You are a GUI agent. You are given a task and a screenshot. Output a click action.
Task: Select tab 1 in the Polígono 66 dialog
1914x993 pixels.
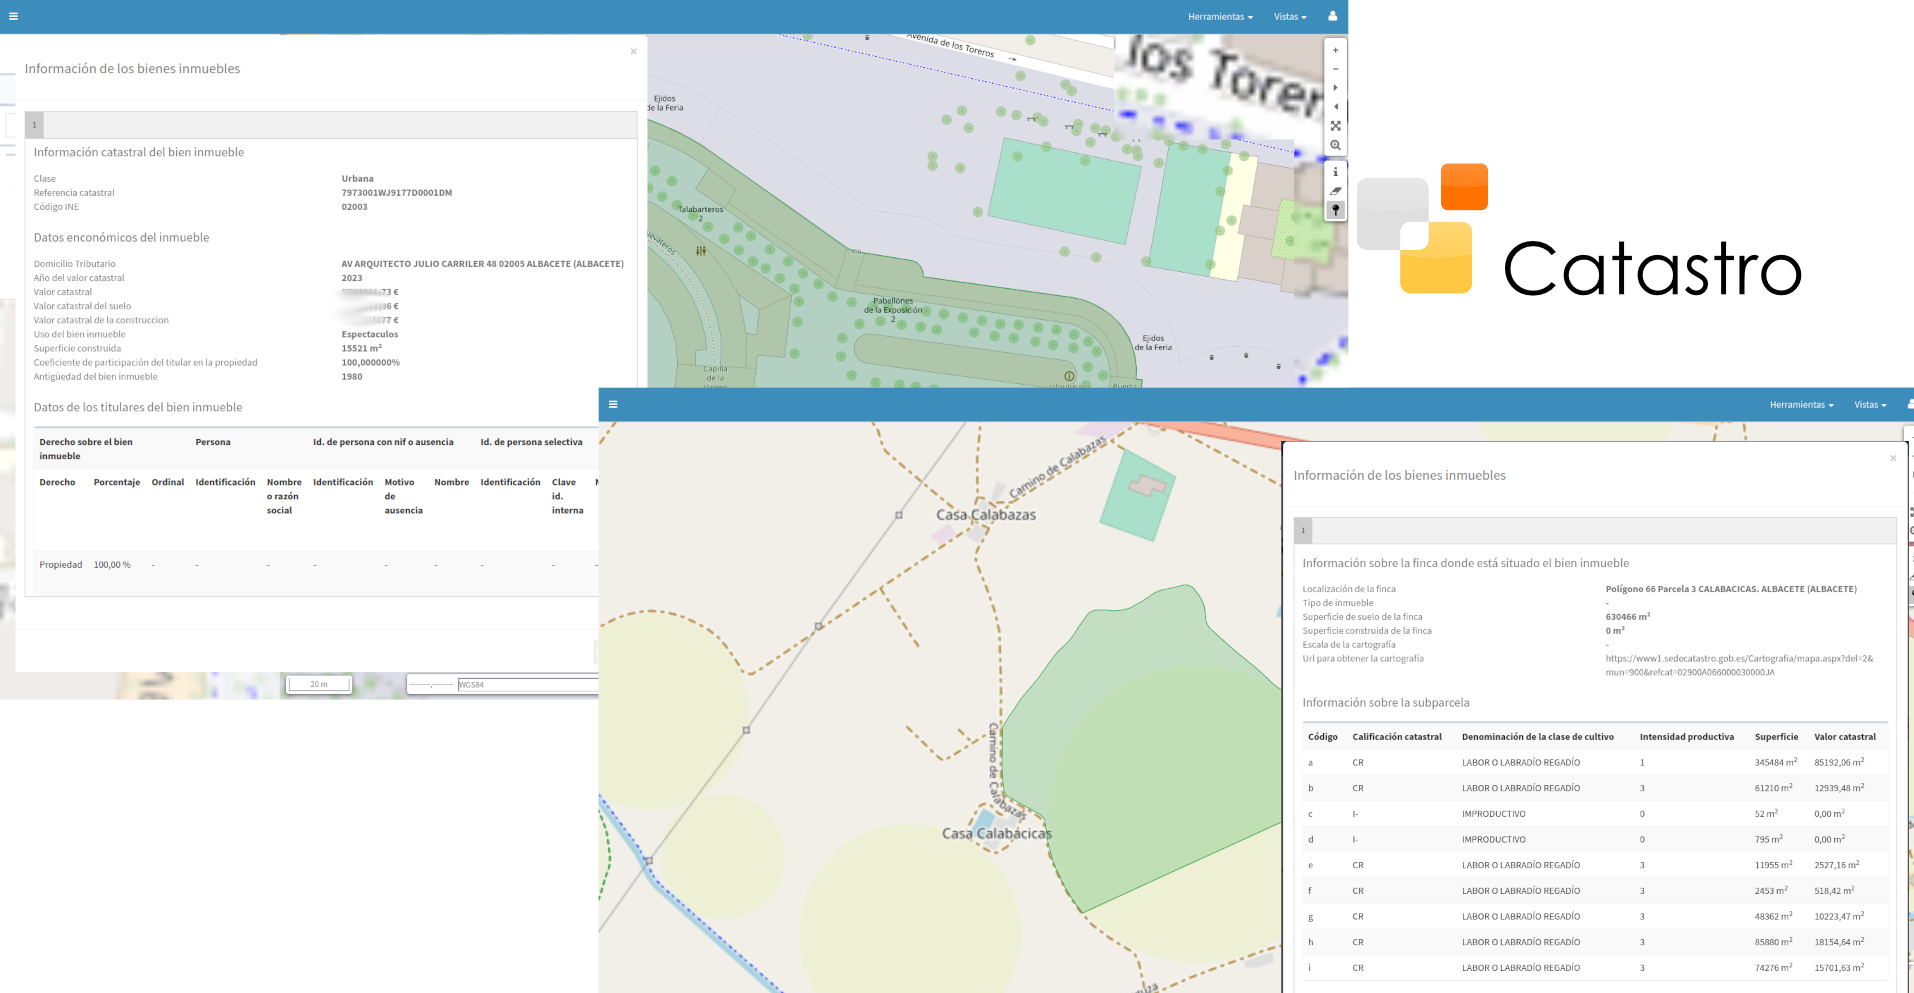click(x=1303, y=530)
